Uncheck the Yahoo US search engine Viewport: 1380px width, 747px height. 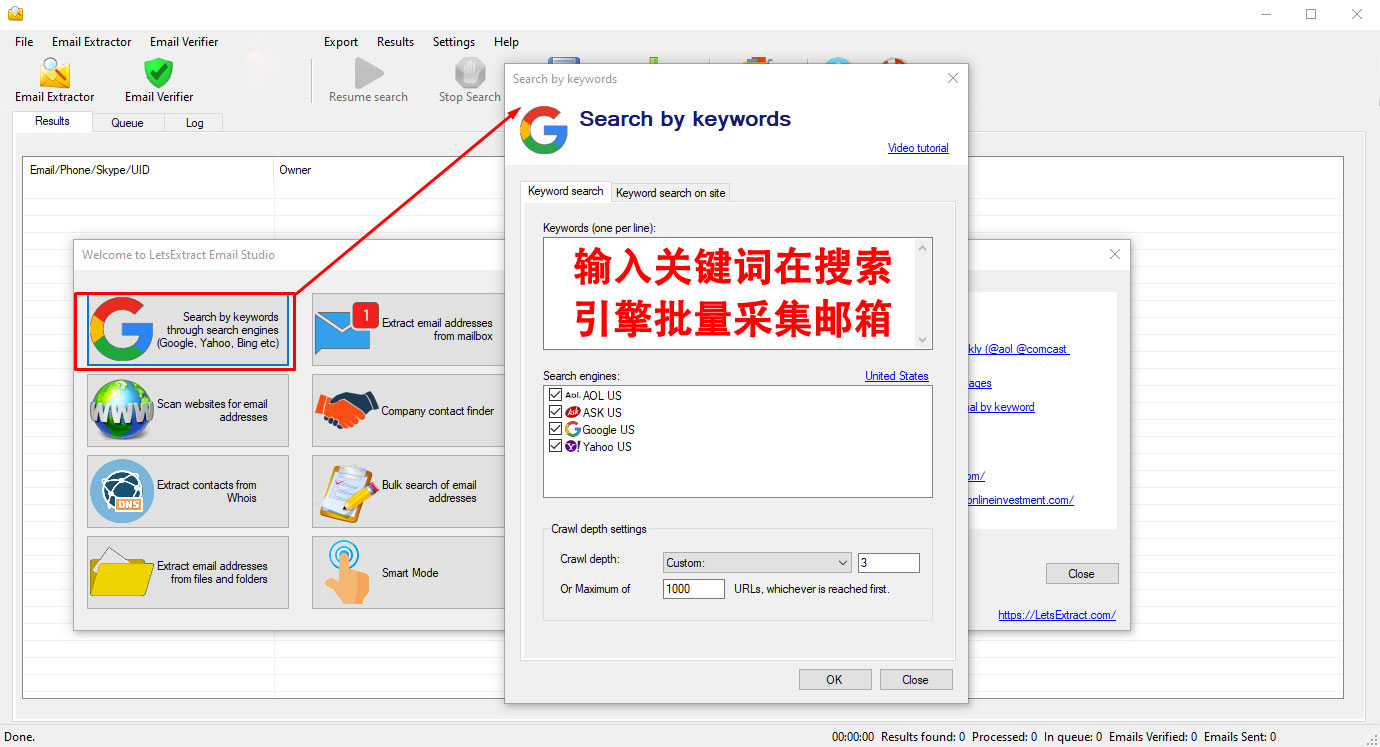tap(555, 446)
